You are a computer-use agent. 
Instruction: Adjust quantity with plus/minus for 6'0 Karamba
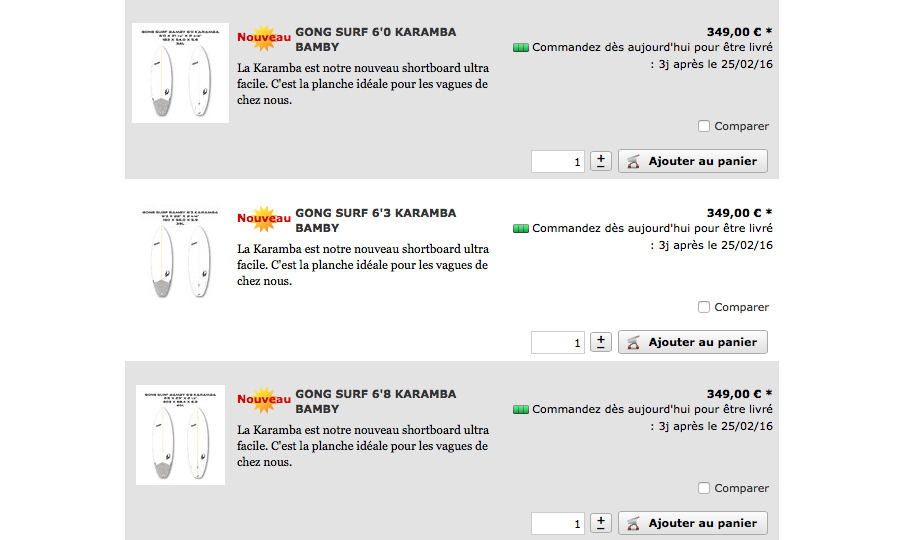click(x=601, y=161)
